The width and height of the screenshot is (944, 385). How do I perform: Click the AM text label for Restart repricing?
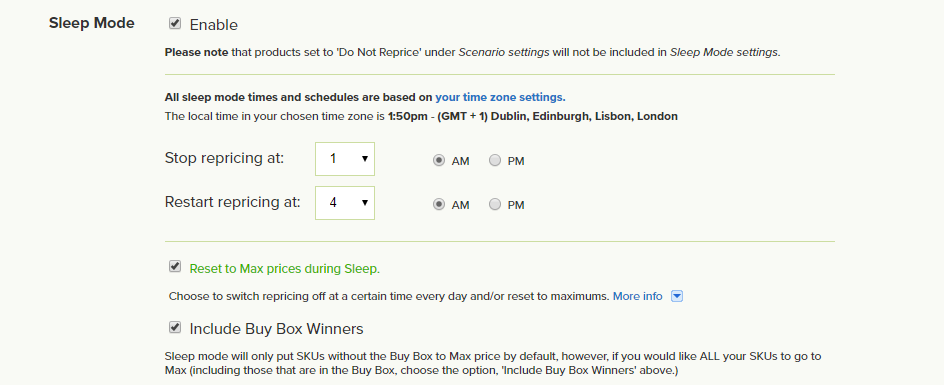click(x=461, y=205)
